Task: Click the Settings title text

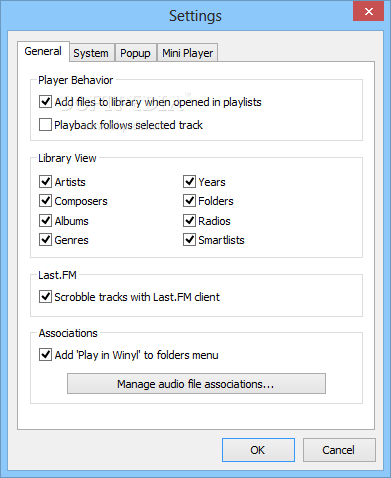Action: (x=195, y=16)
